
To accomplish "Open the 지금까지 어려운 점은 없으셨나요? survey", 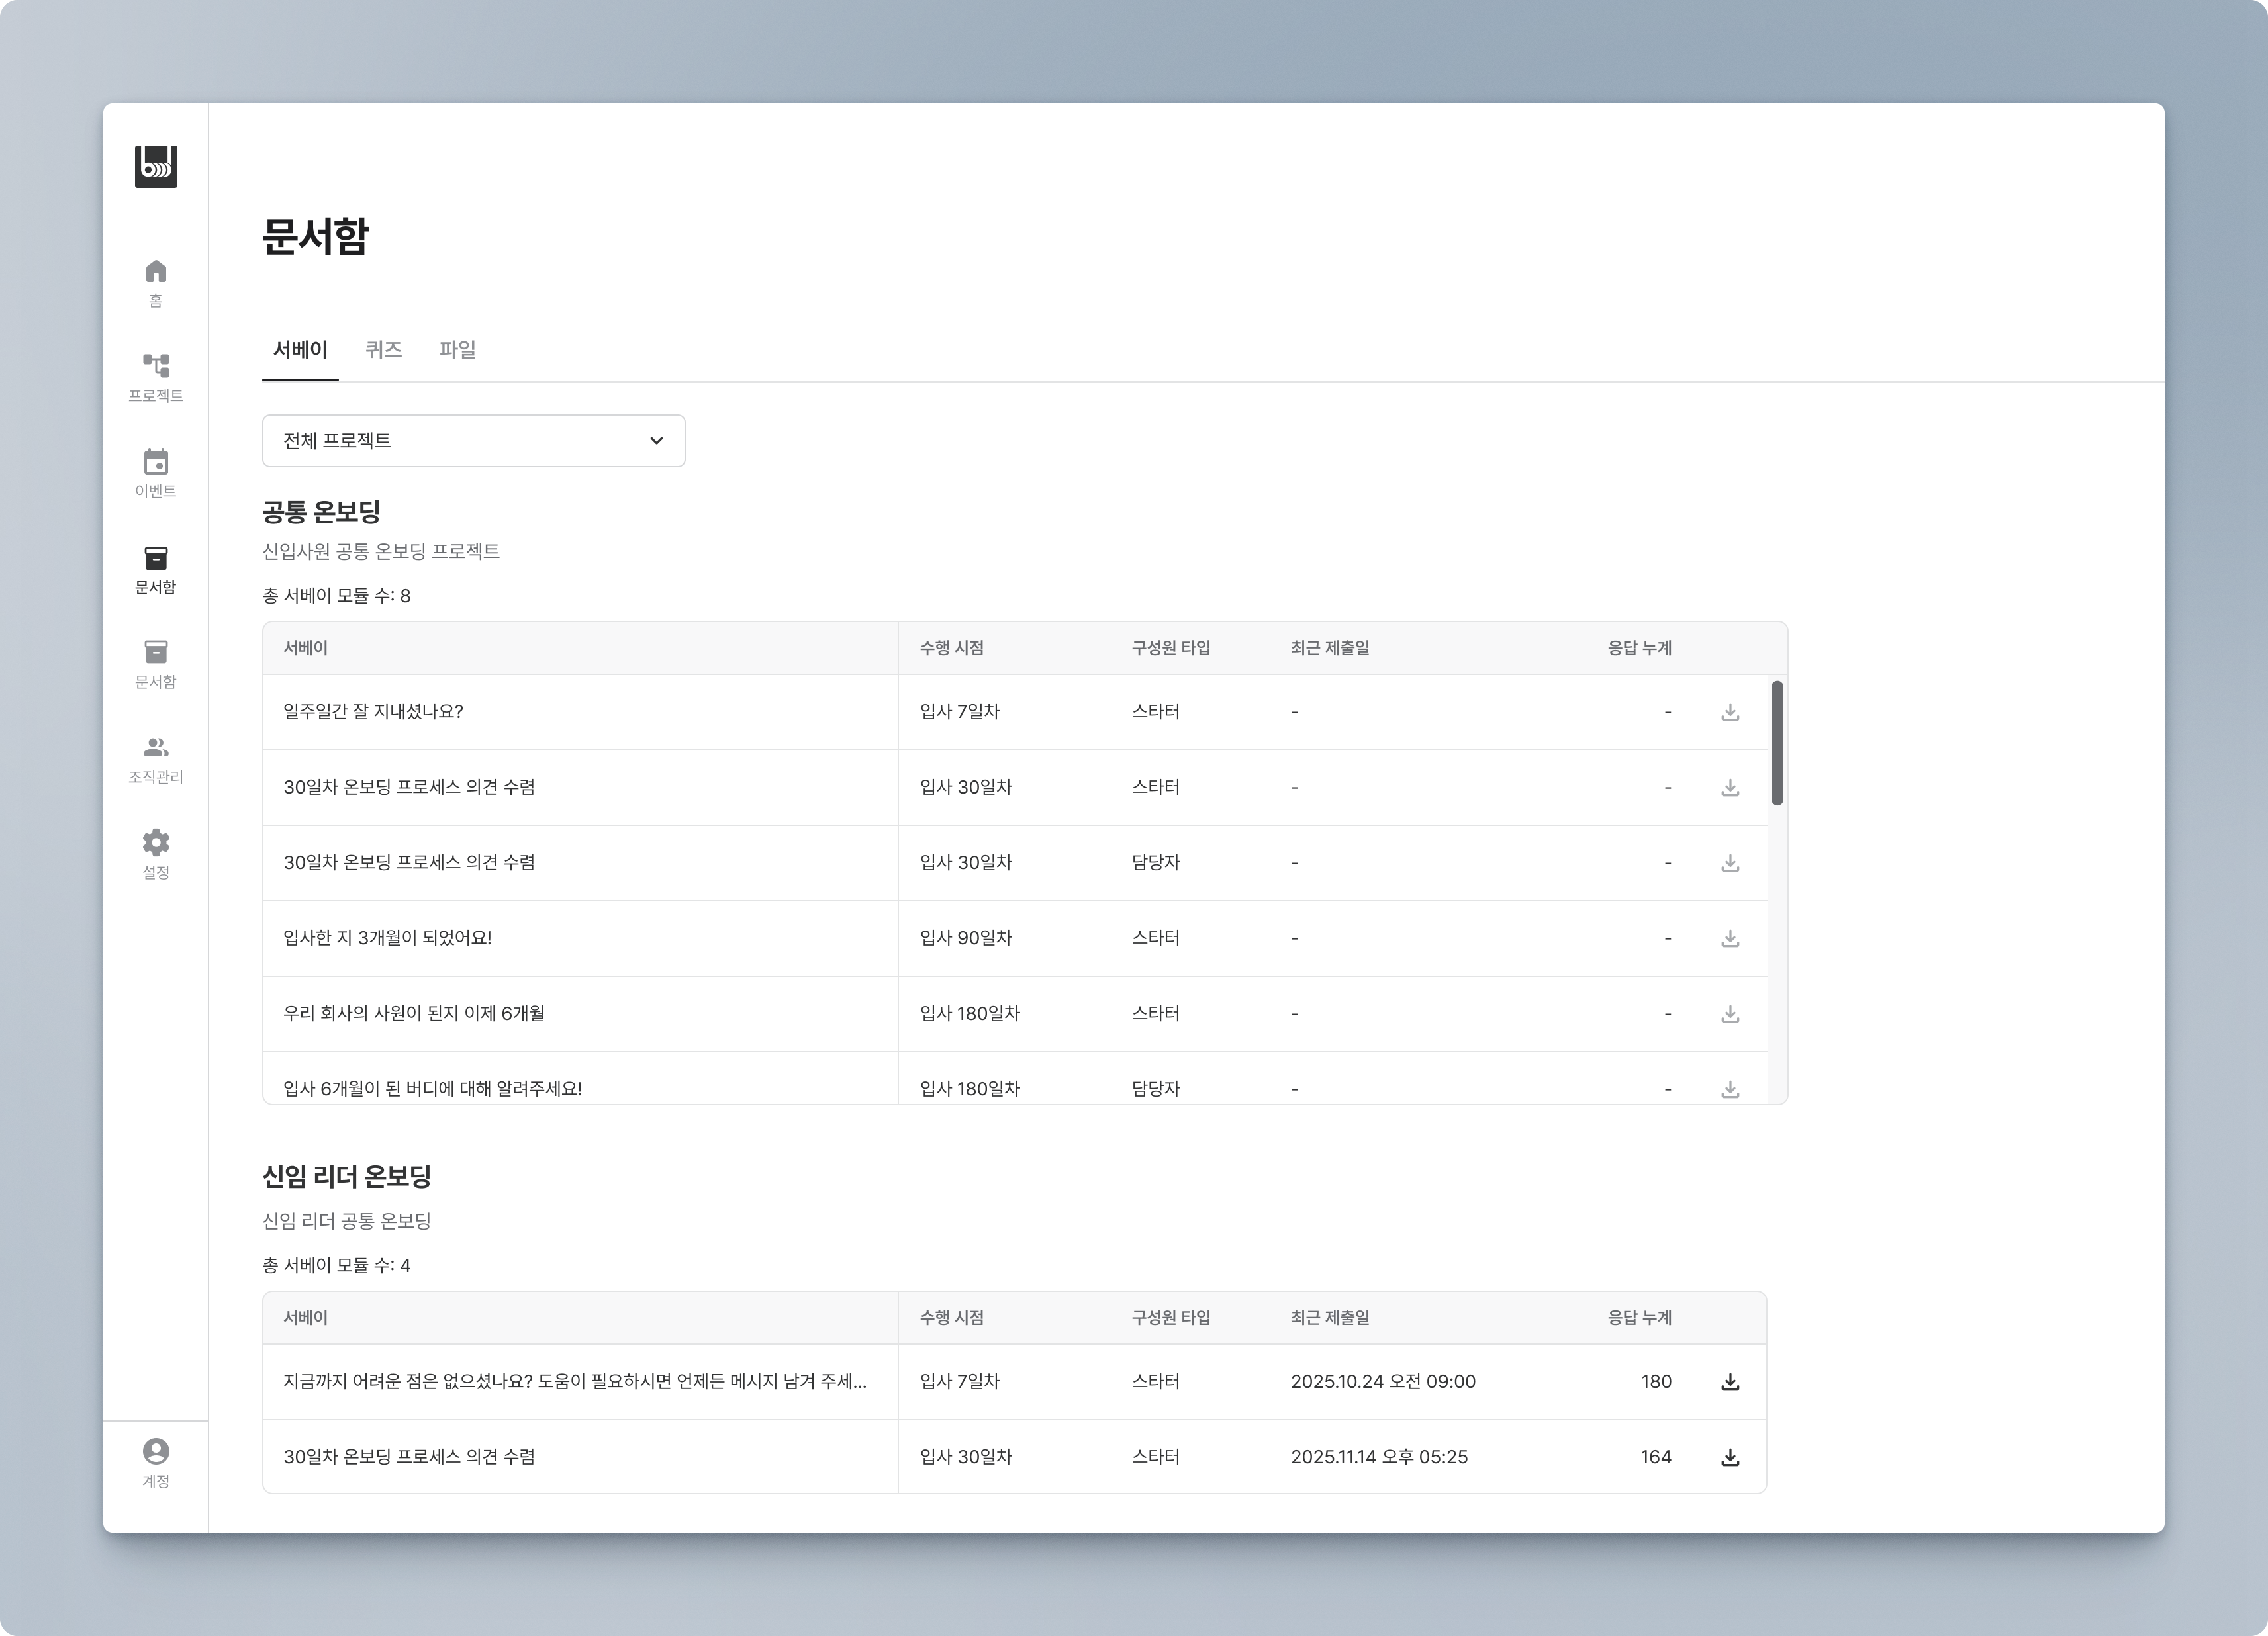I will [x=574, y=1382].
